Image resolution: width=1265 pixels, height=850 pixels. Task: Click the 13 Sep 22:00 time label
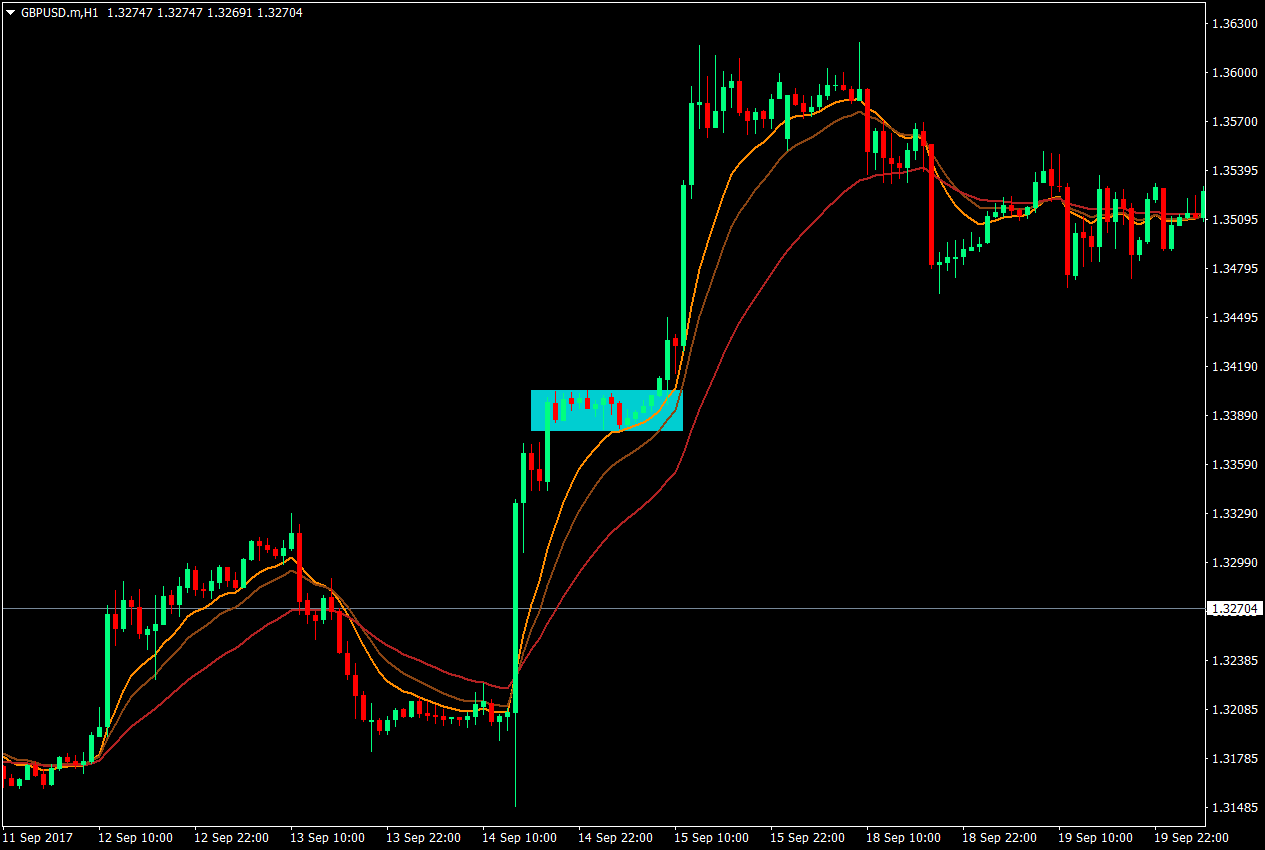pos(423,837)
